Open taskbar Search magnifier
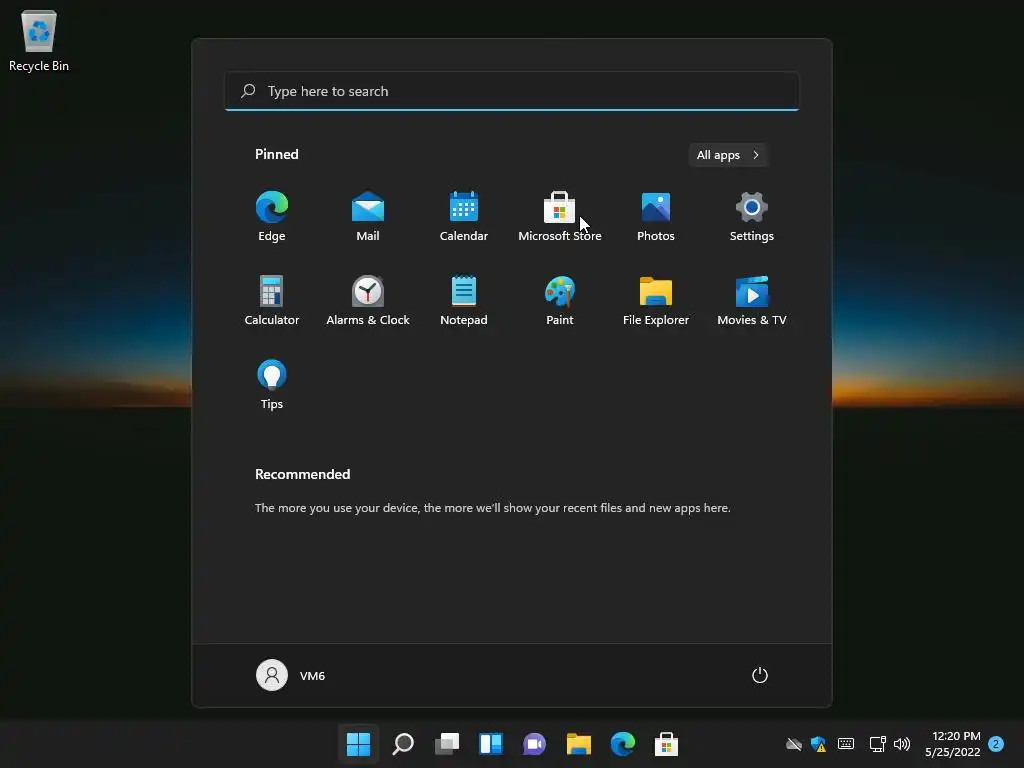The width and height of the screenshot is (1024, 768). 403,744
